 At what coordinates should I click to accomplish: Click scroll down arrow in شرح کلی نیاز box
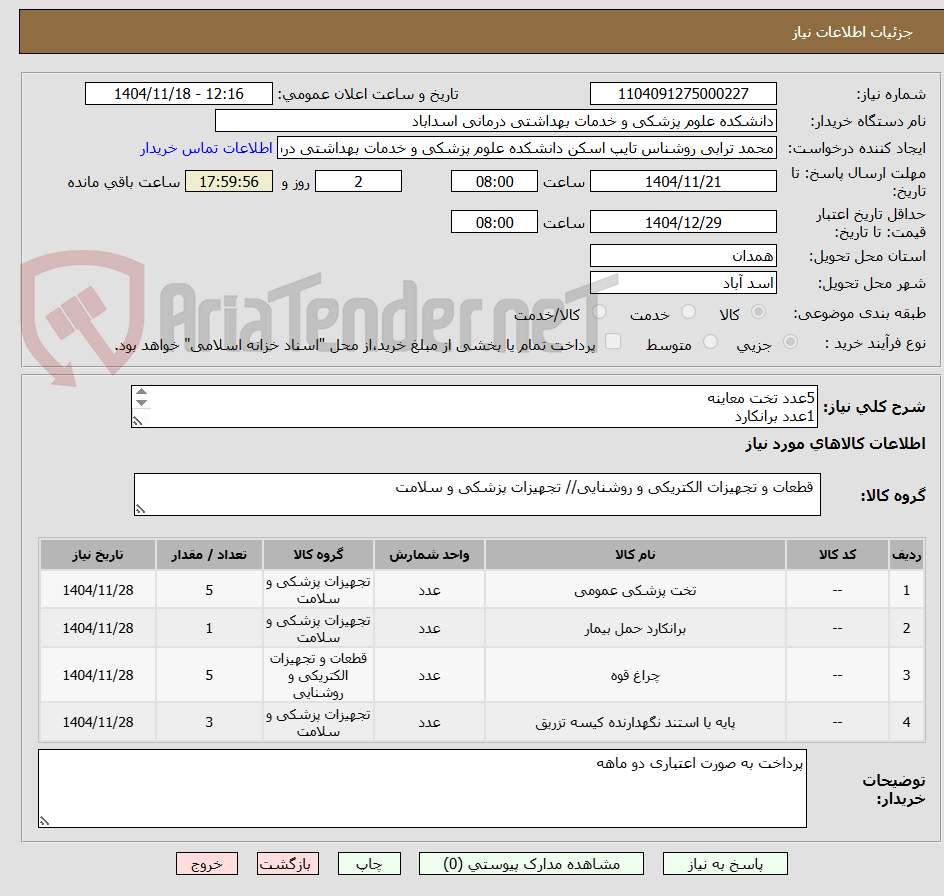coord(141,402)
